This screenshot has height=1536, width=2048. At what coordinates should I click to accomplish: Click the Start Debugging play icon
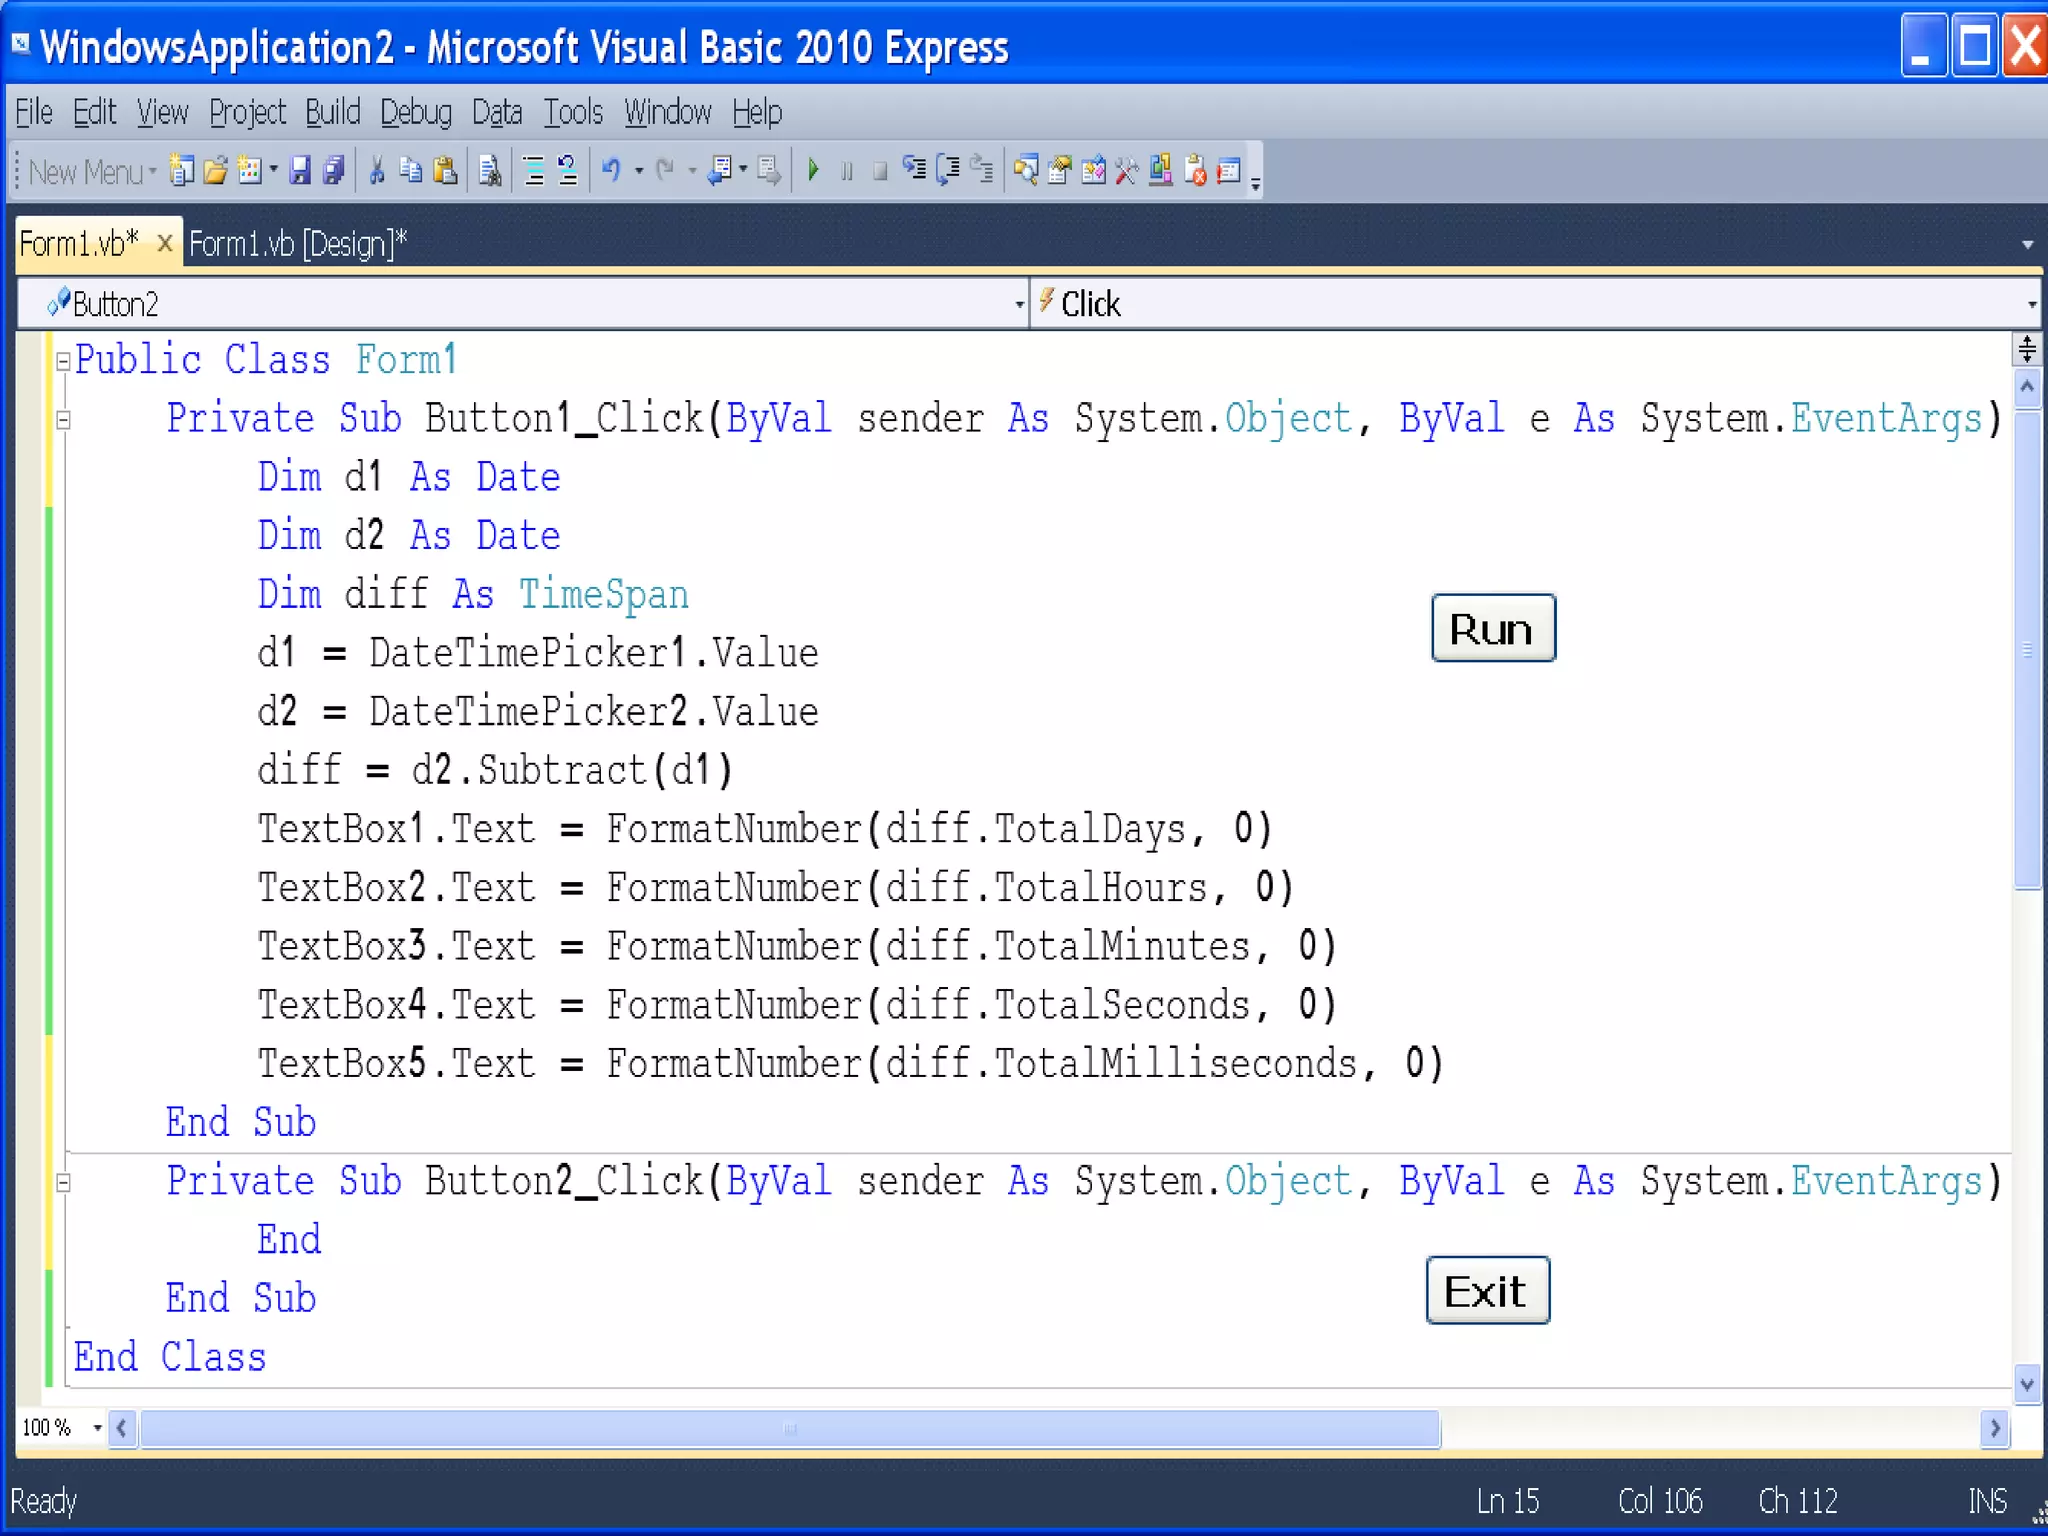click(x=813, y=171)
